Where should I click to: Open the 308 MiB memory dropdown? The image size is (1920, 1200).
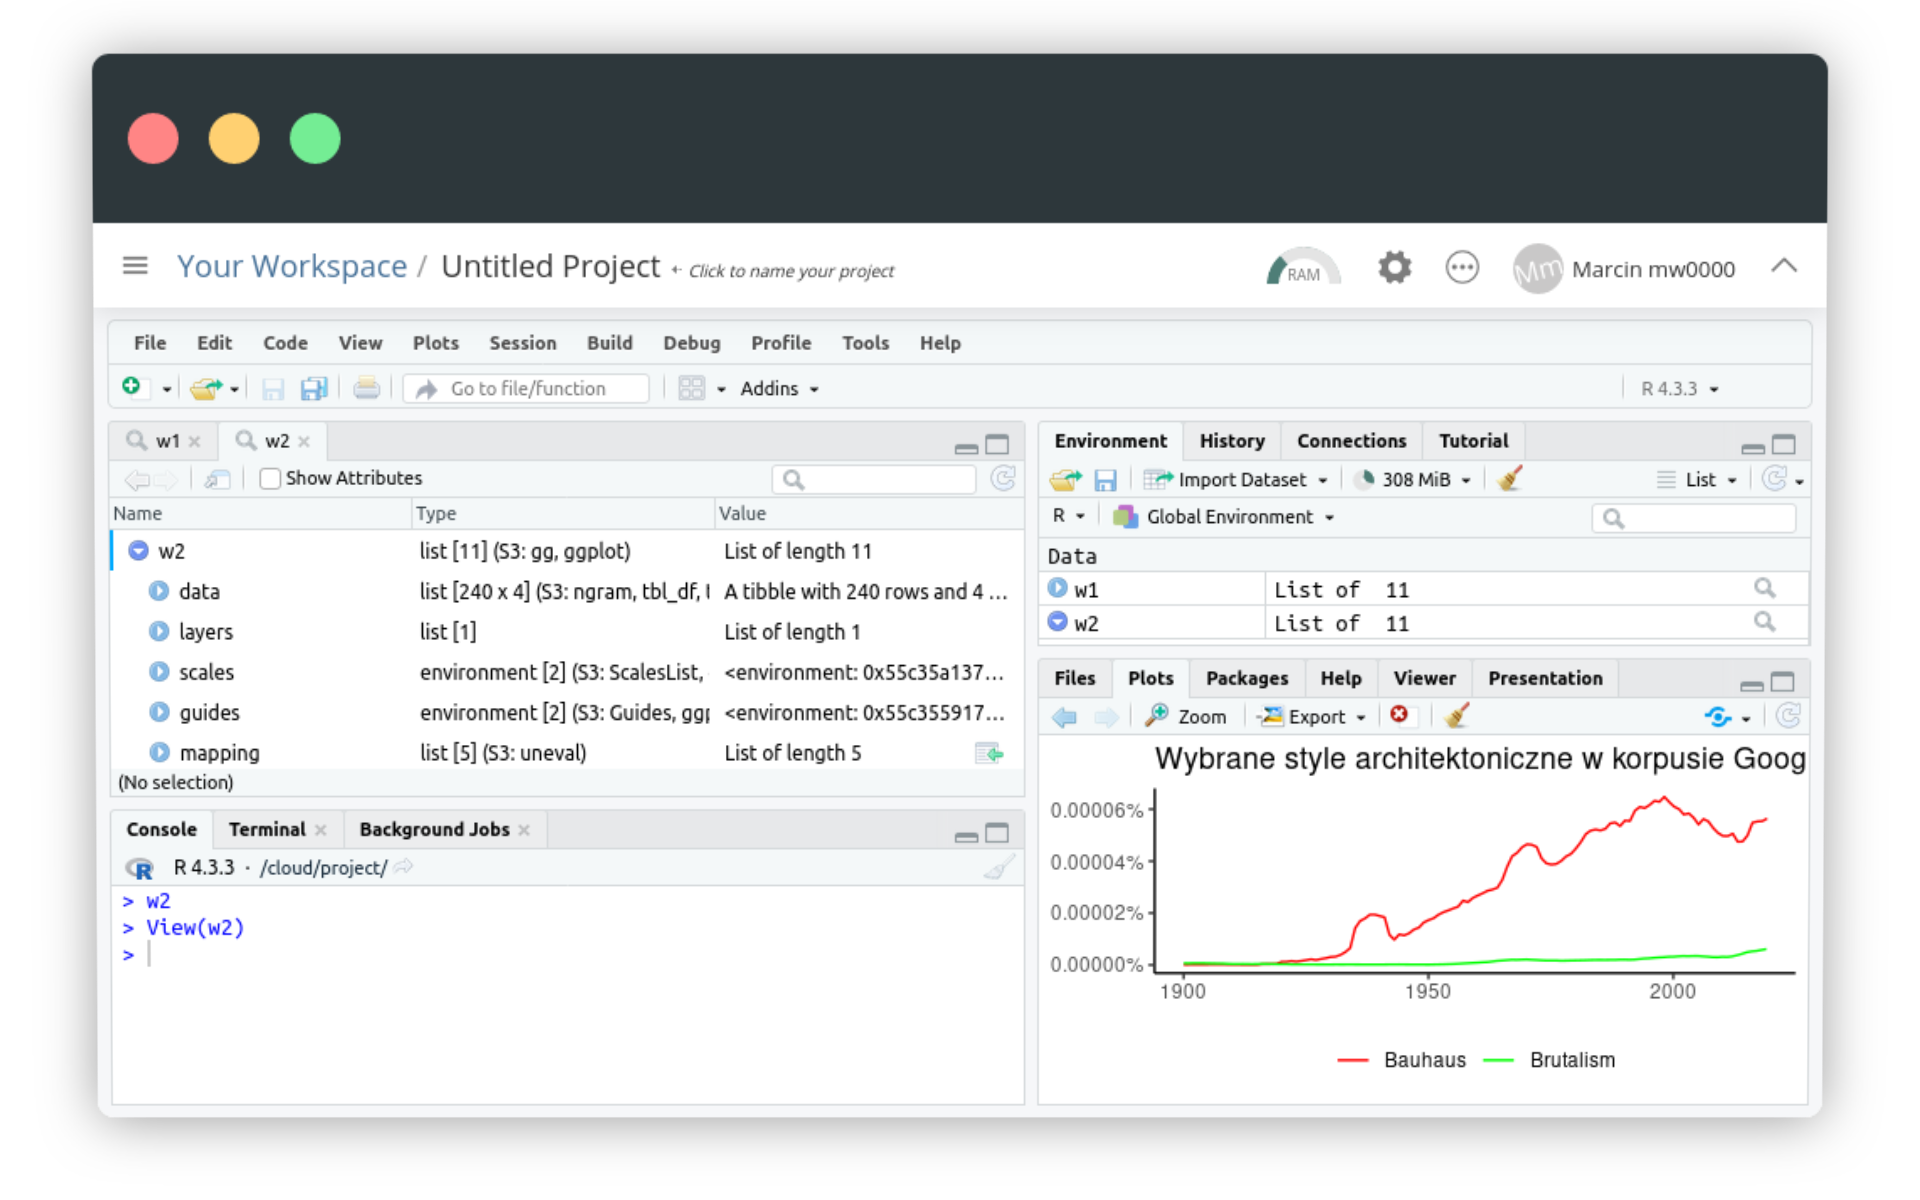tap(1412, 480)
